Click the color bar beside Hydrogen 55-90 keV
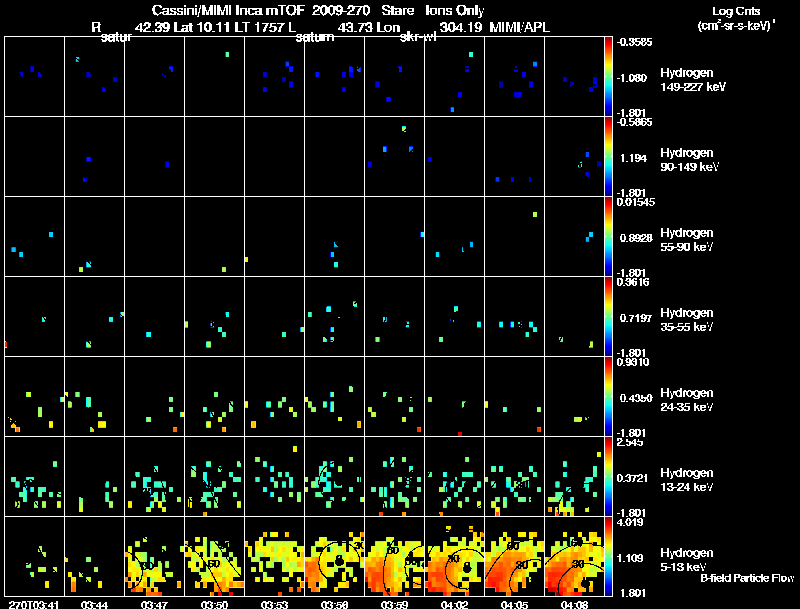This screenshot has height=609, width=800. [608, 237]
